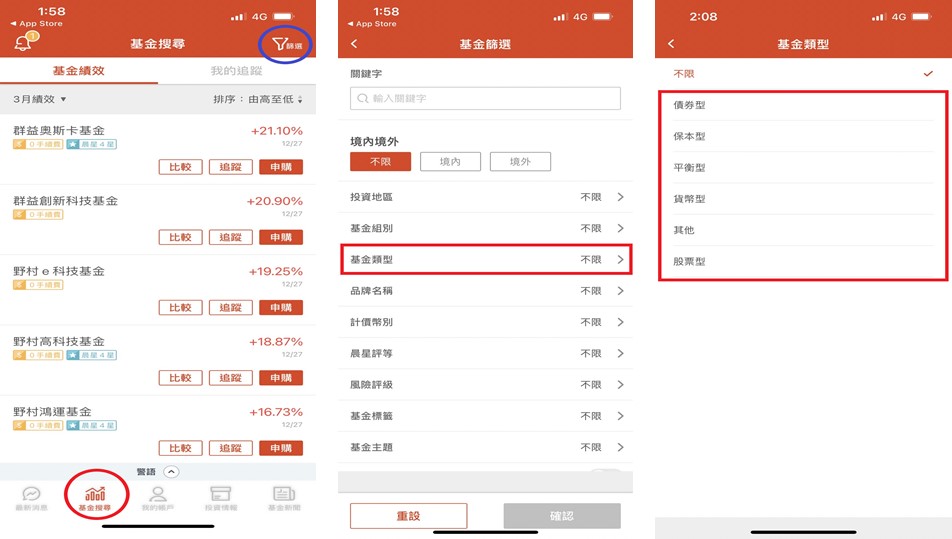Open notifications bell icon
Image resolution: width=952 pixels, height=539 pixels.
tap(23, 43)
